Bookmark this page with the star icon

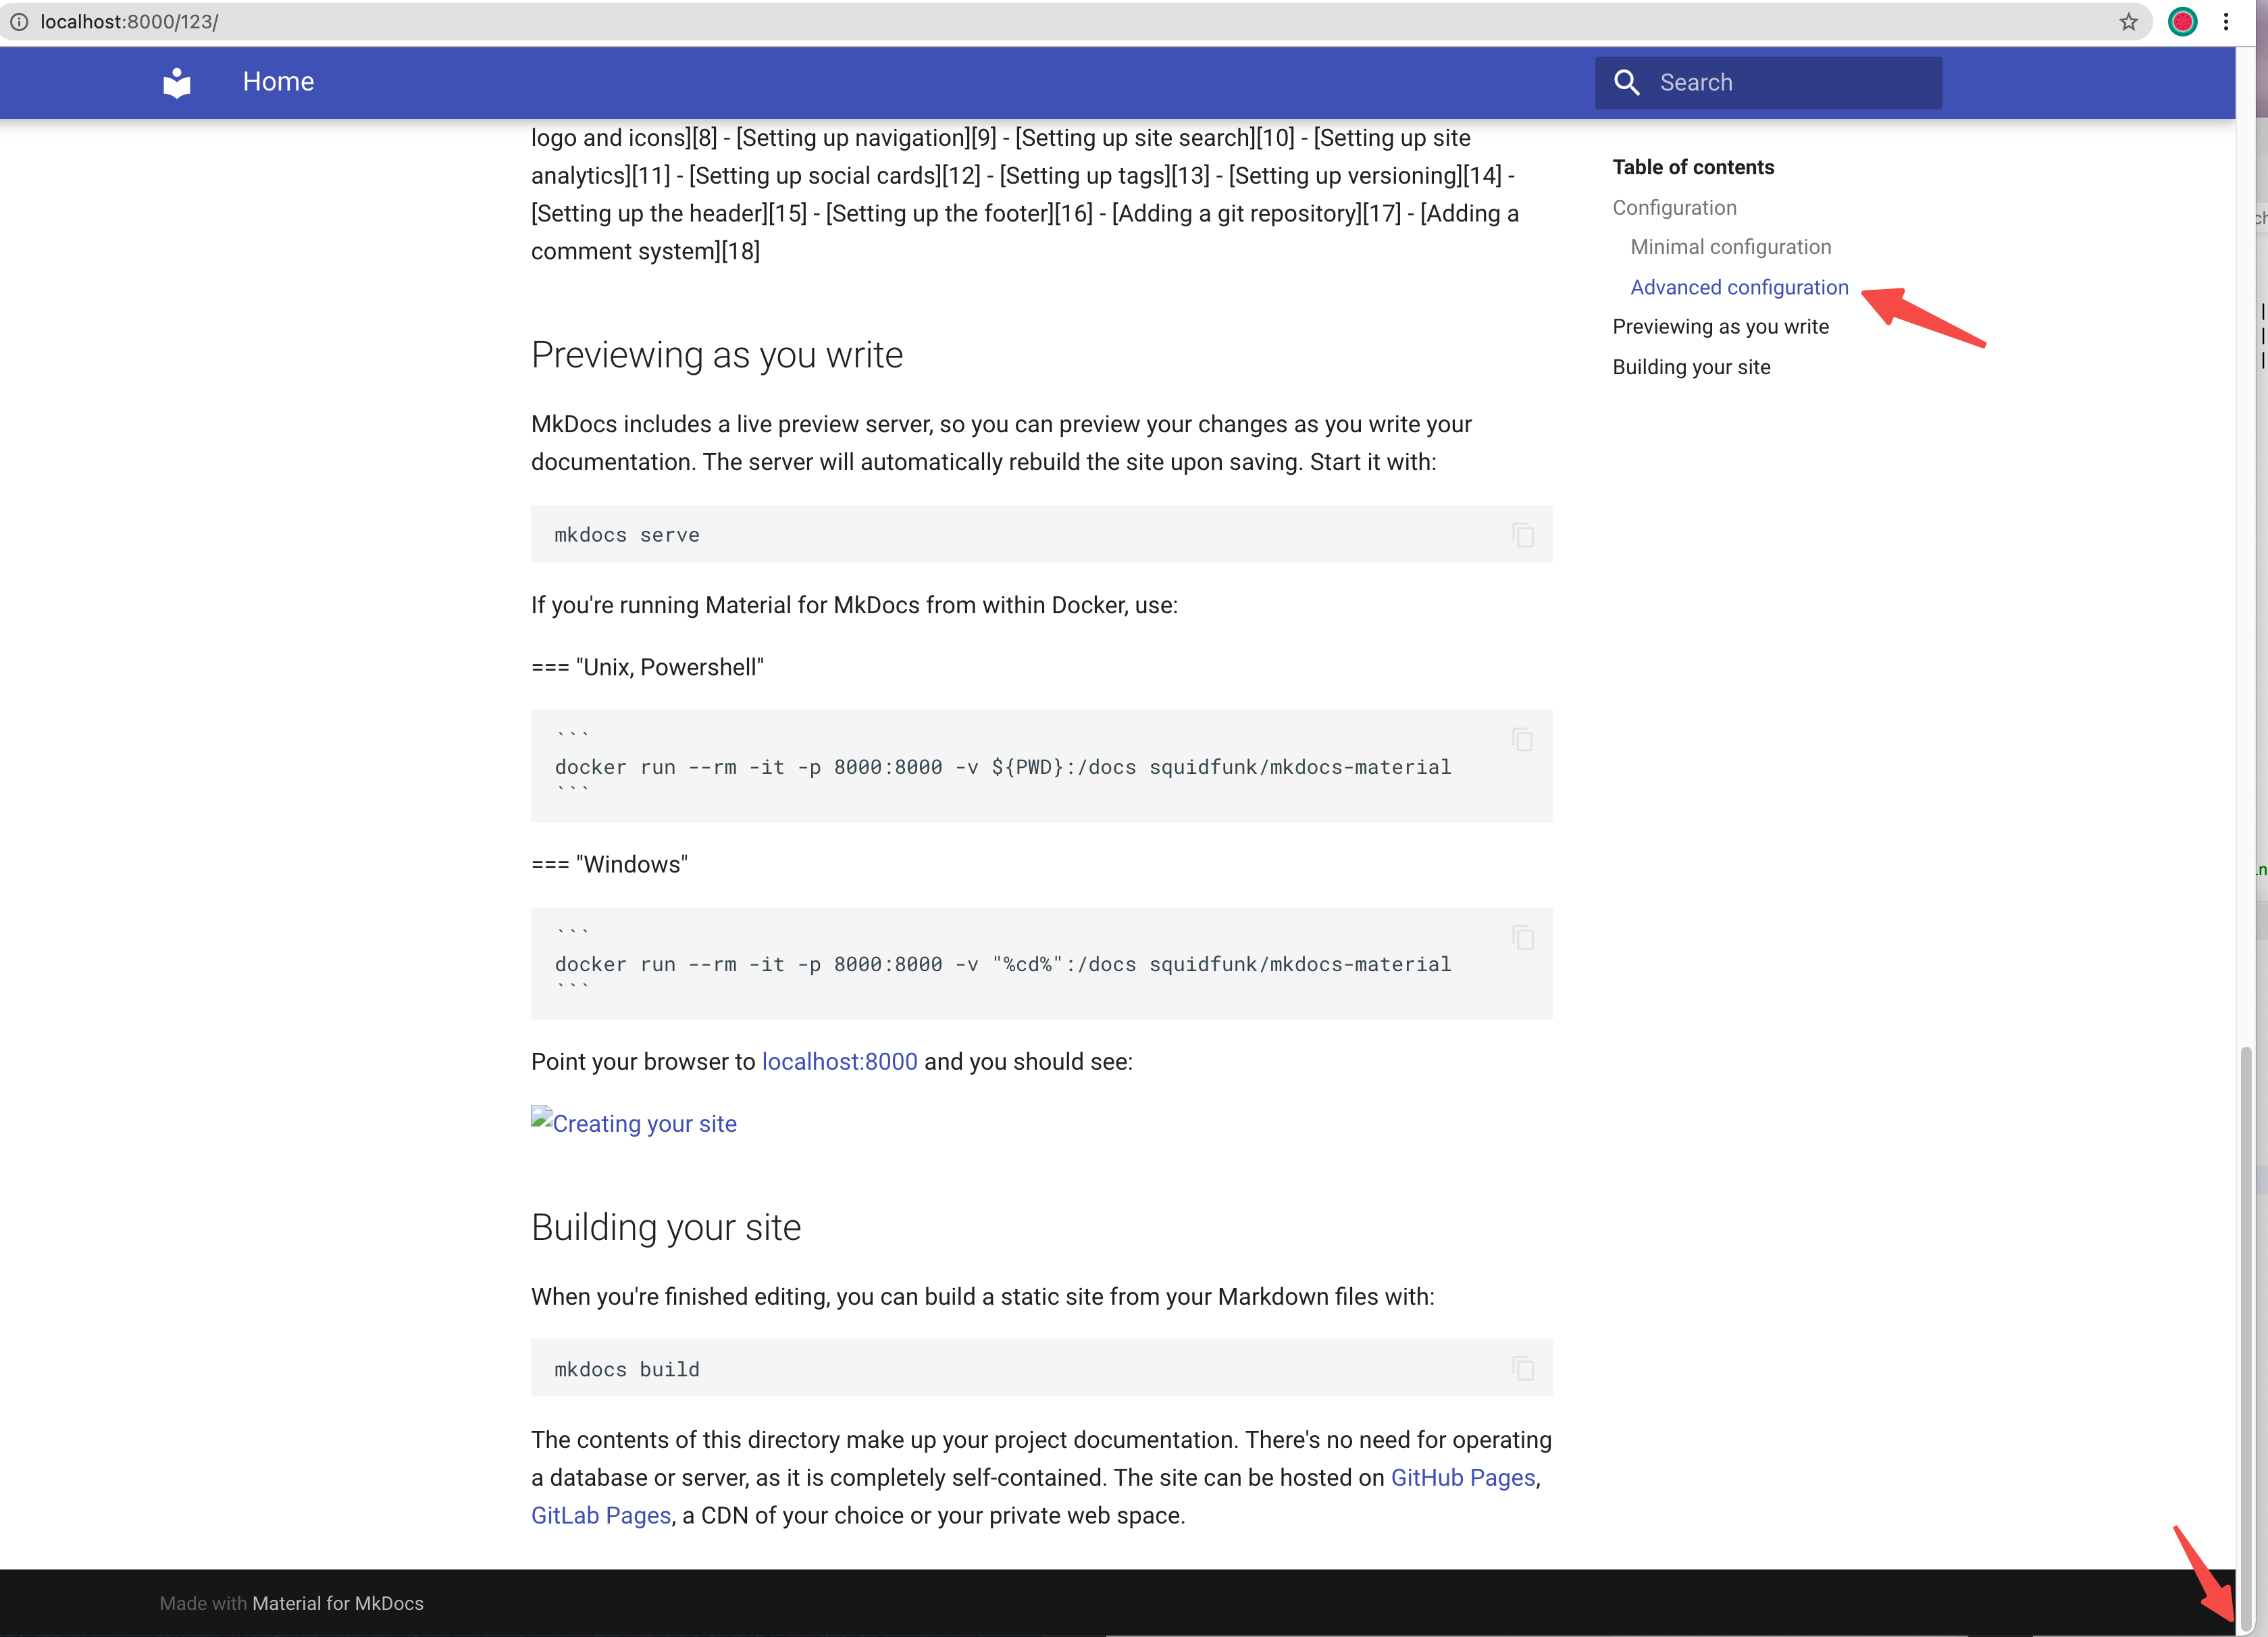tap(2128, 22)
